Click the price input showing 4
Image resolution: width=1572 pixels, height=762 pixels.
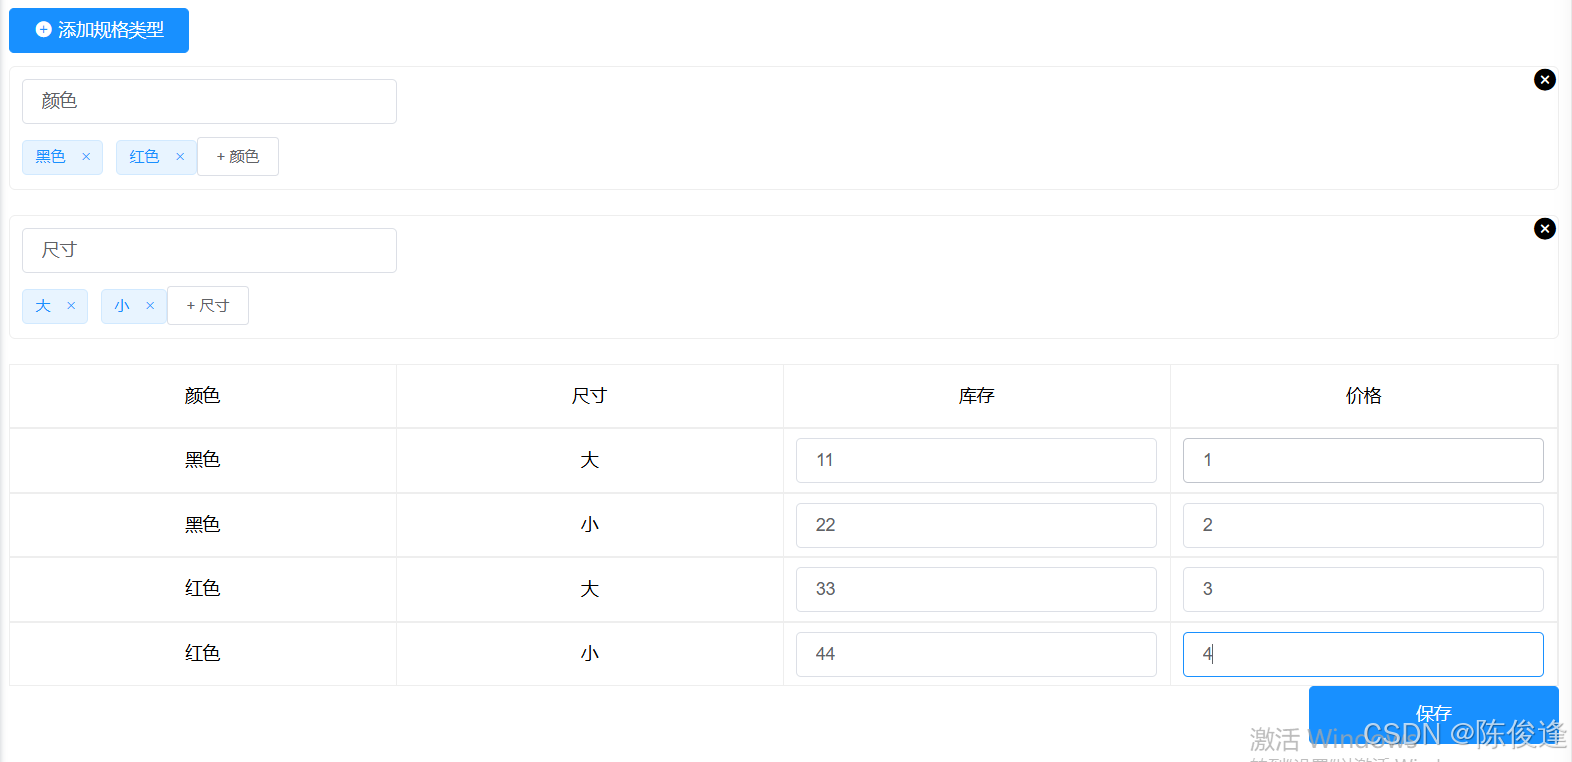[x=1362, y=654]
